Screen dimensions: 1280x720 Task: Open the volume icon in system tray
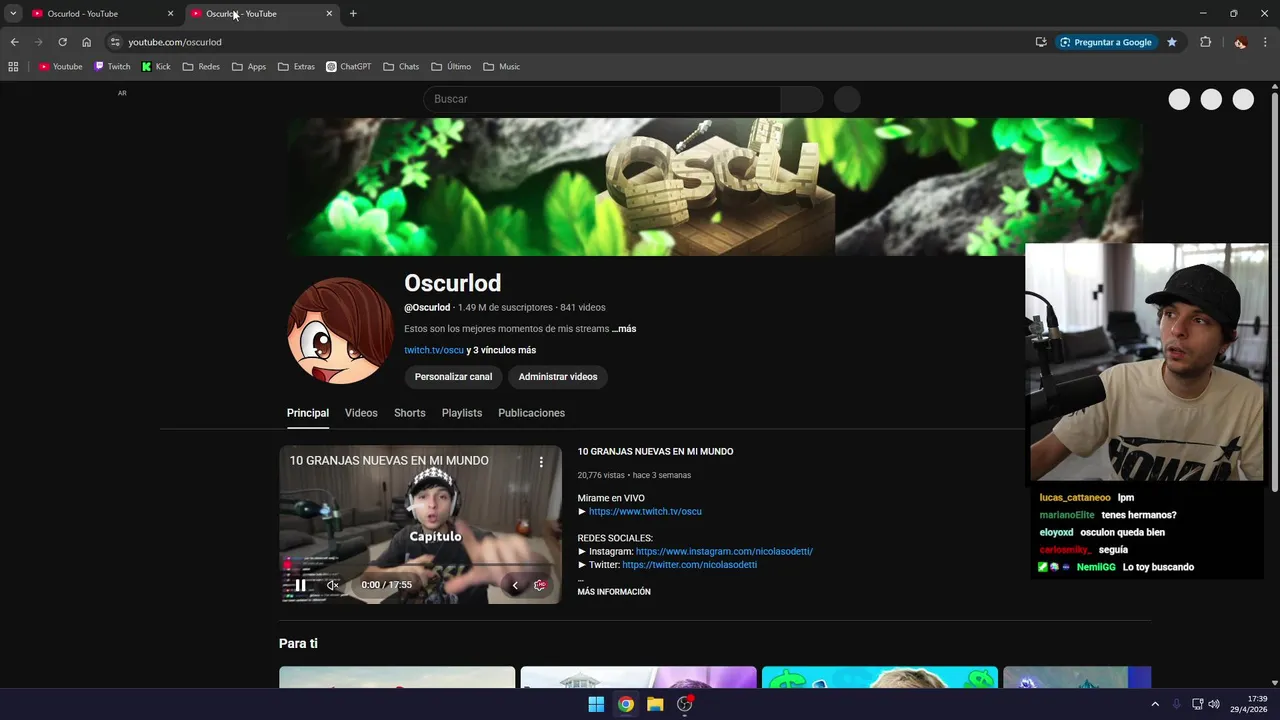point(1214,704)
